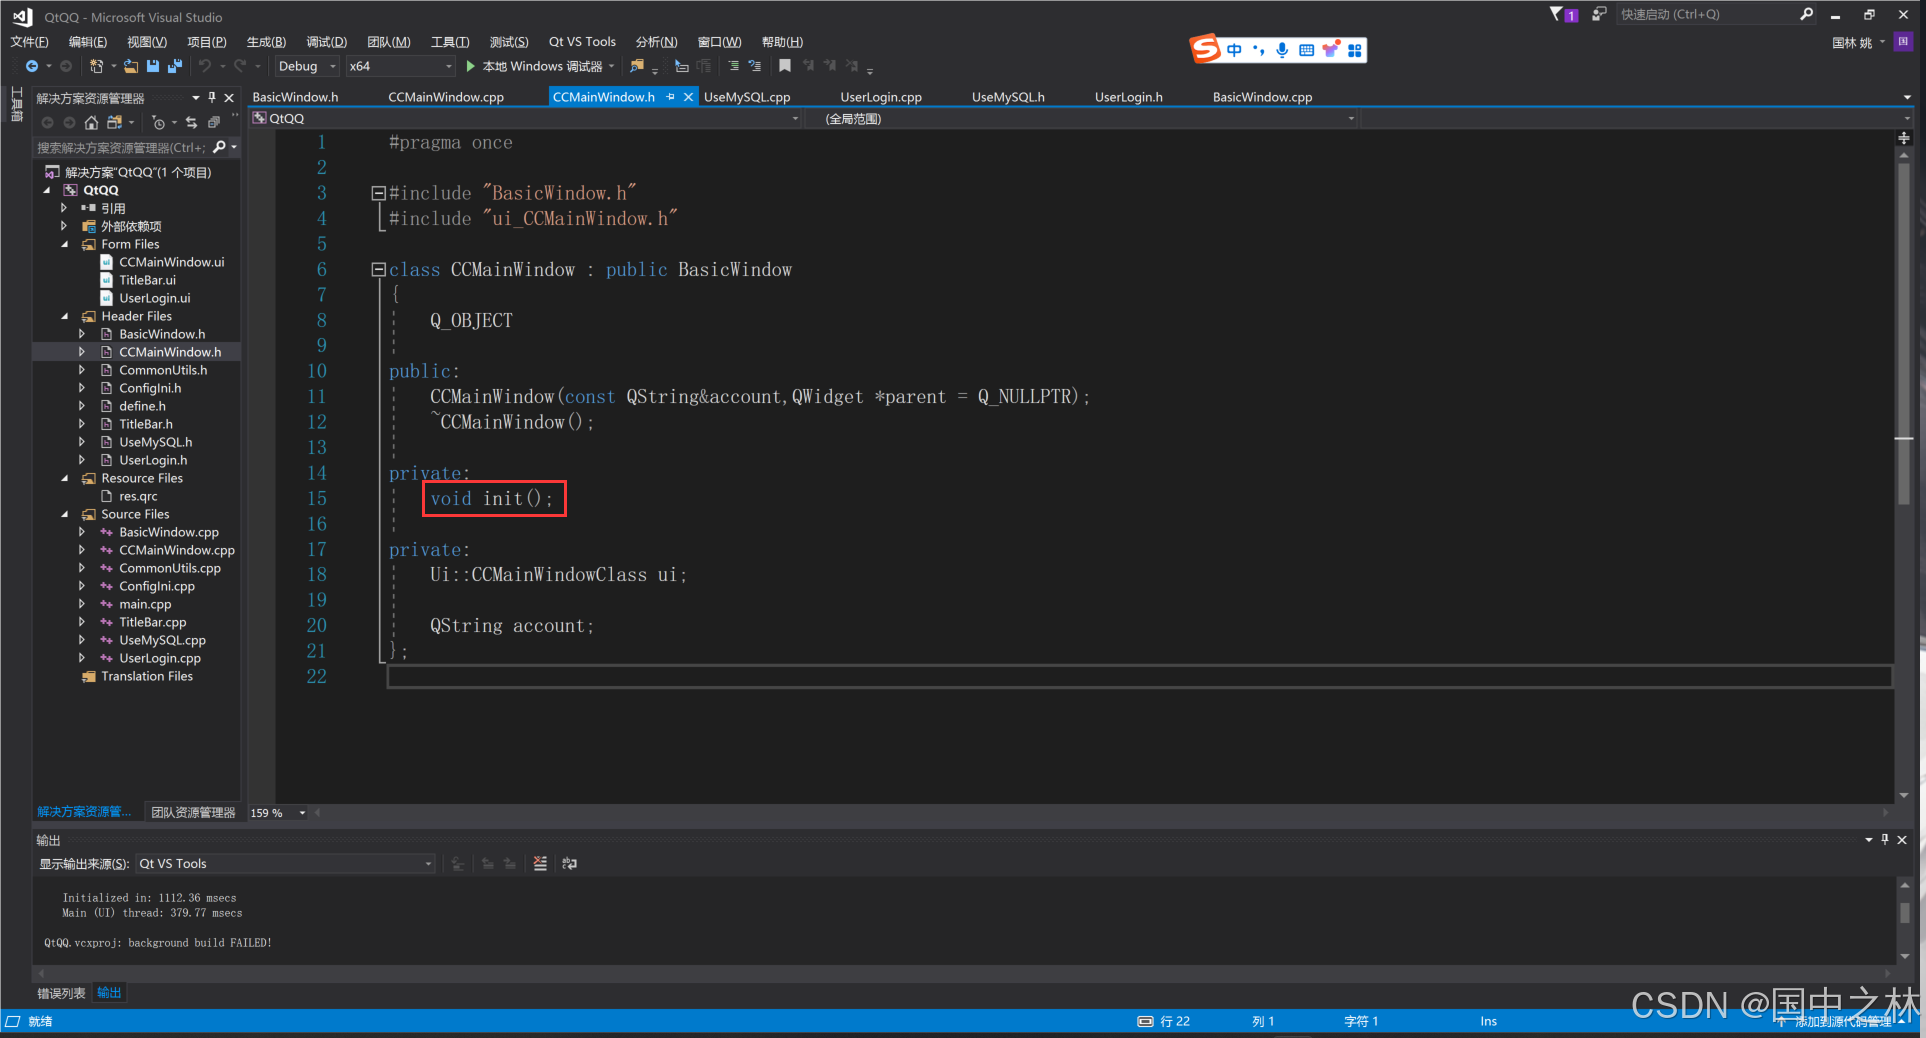Click the editor vertical scrollbar thumb
1926x1038 pixels.
[x=1903, y=335]
